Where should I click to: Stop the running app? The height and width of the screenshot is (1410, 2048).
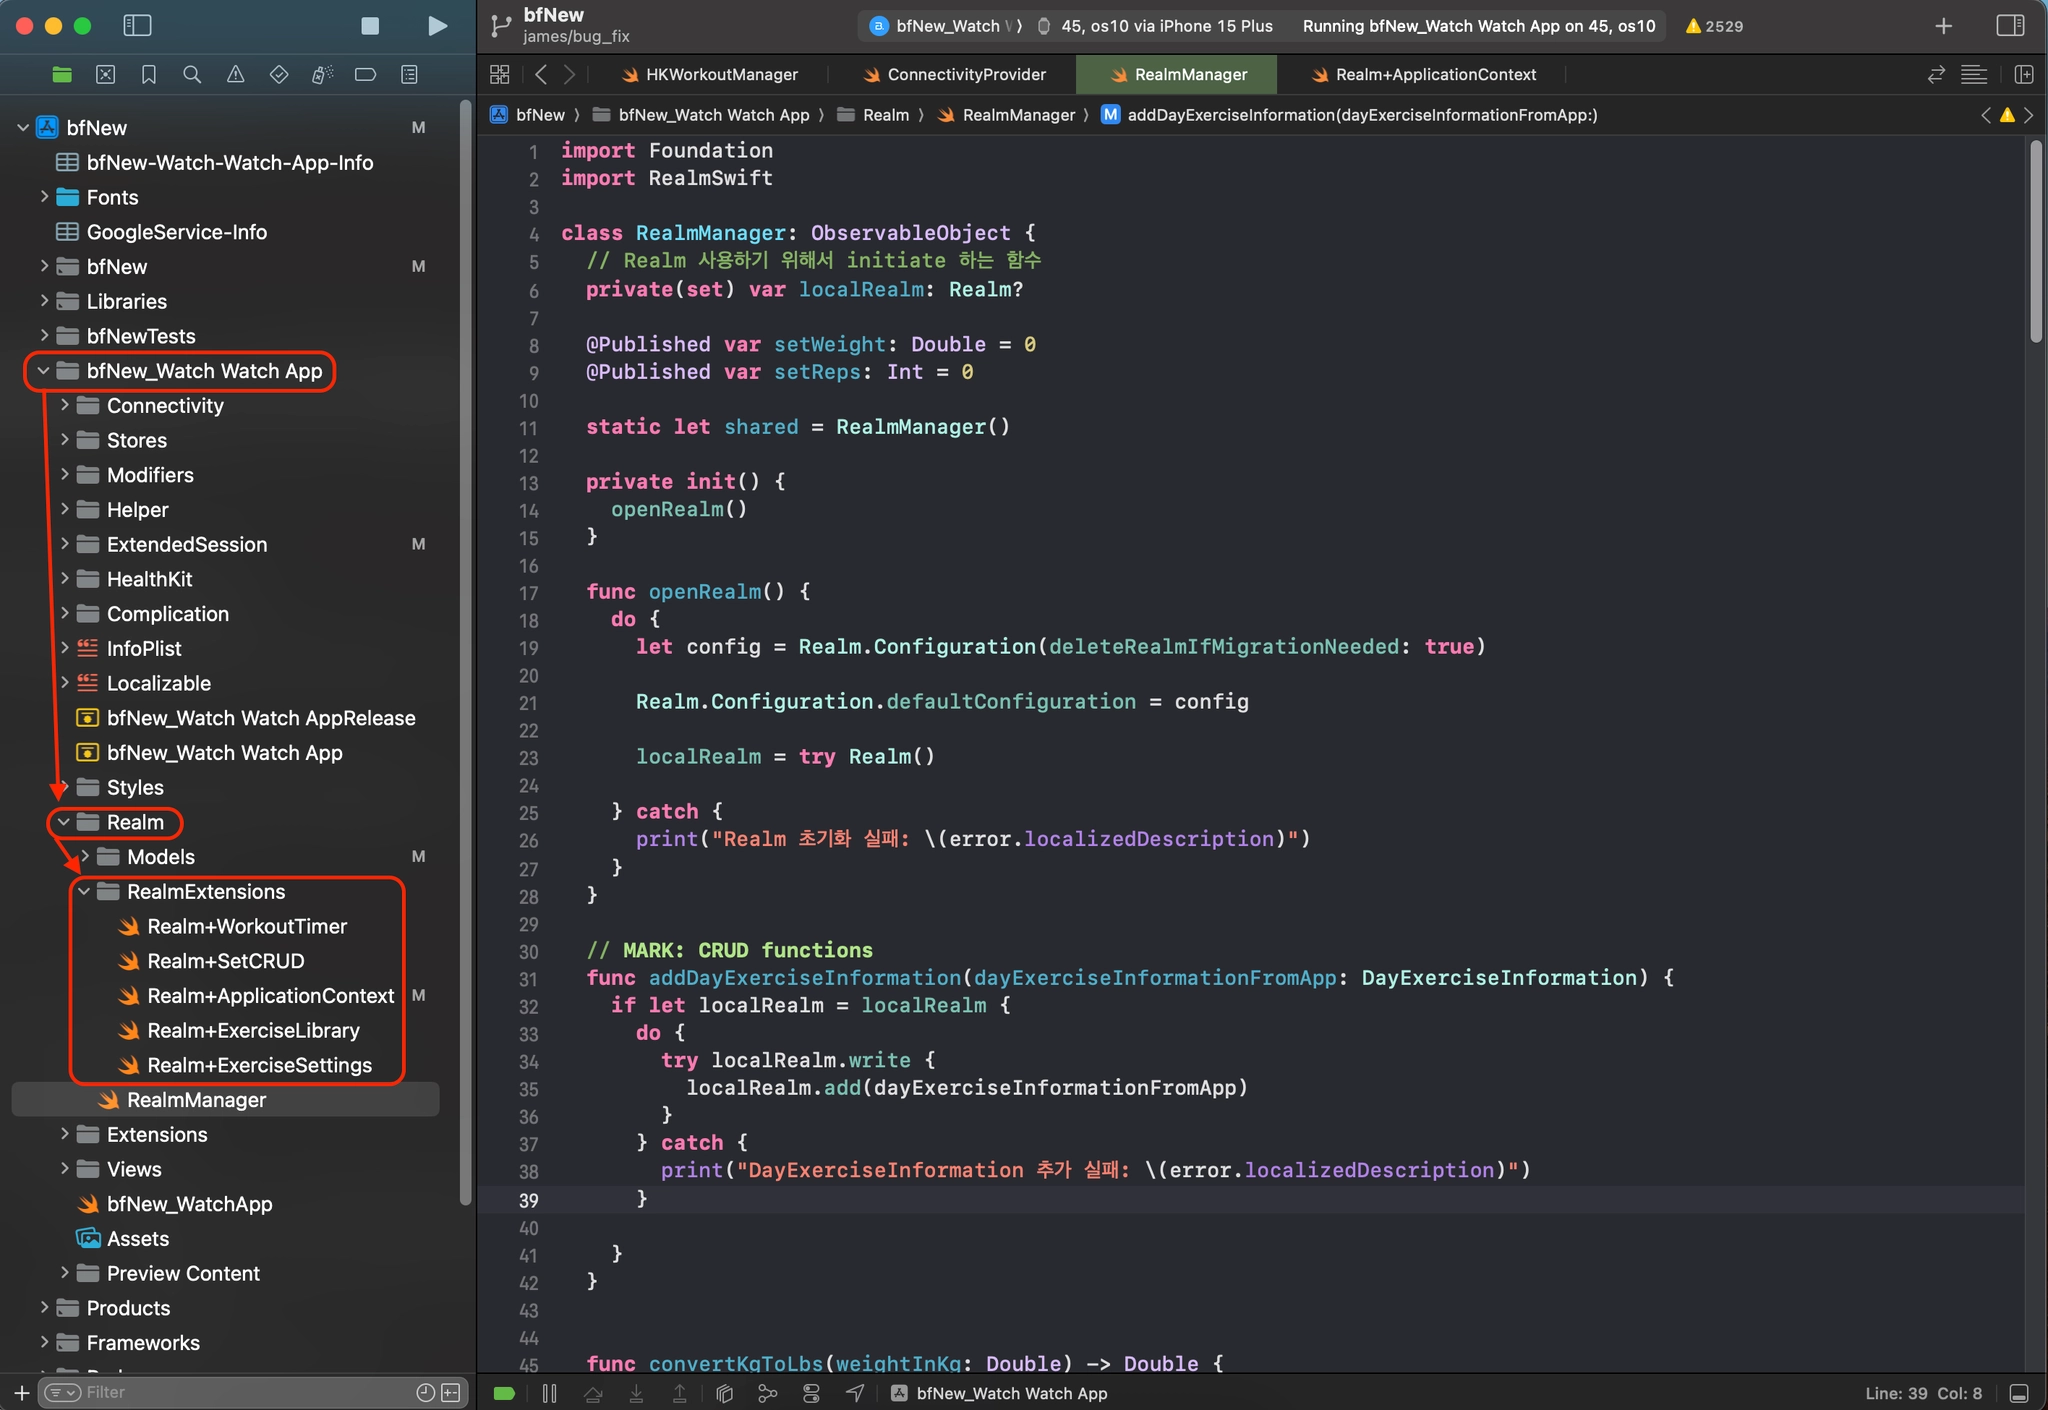point(370,26)
